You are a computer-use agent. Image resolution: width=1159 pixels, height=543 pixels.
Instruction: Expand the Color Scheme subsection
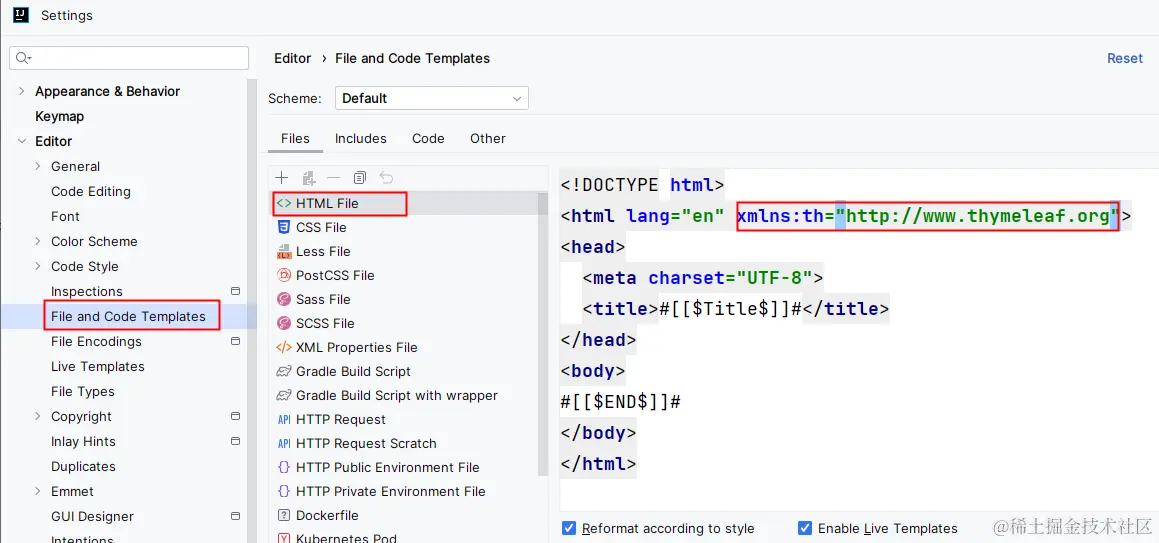(38, 241)
